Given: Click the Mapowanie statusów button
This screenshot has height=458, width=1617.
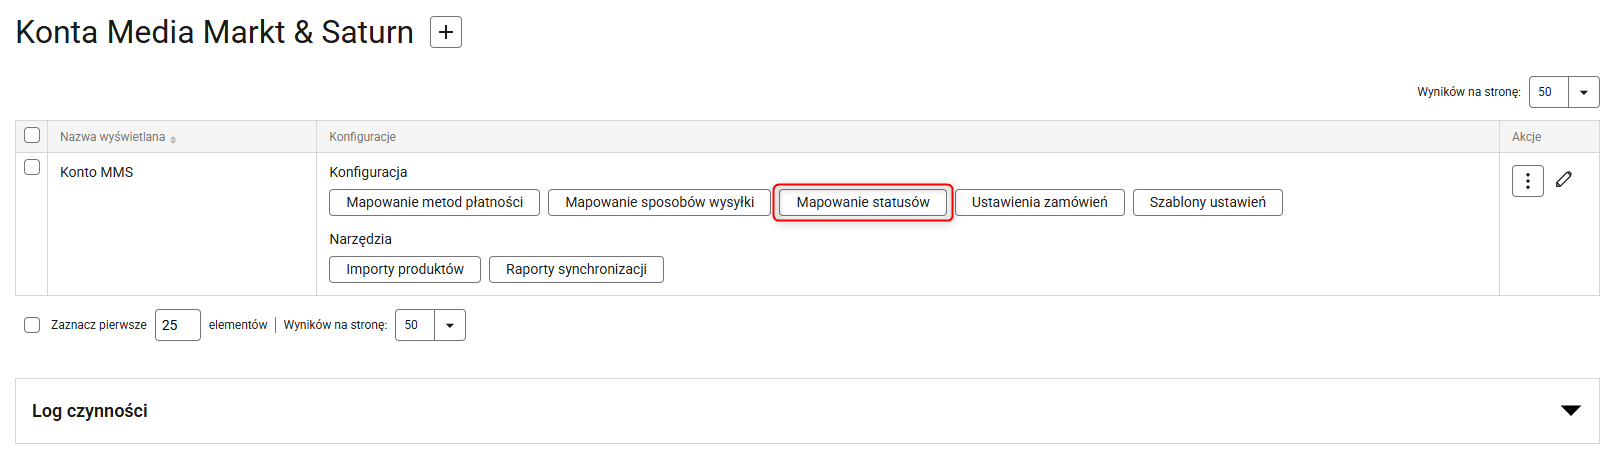Looking at the screenshot, I should [x=863, y=202].
